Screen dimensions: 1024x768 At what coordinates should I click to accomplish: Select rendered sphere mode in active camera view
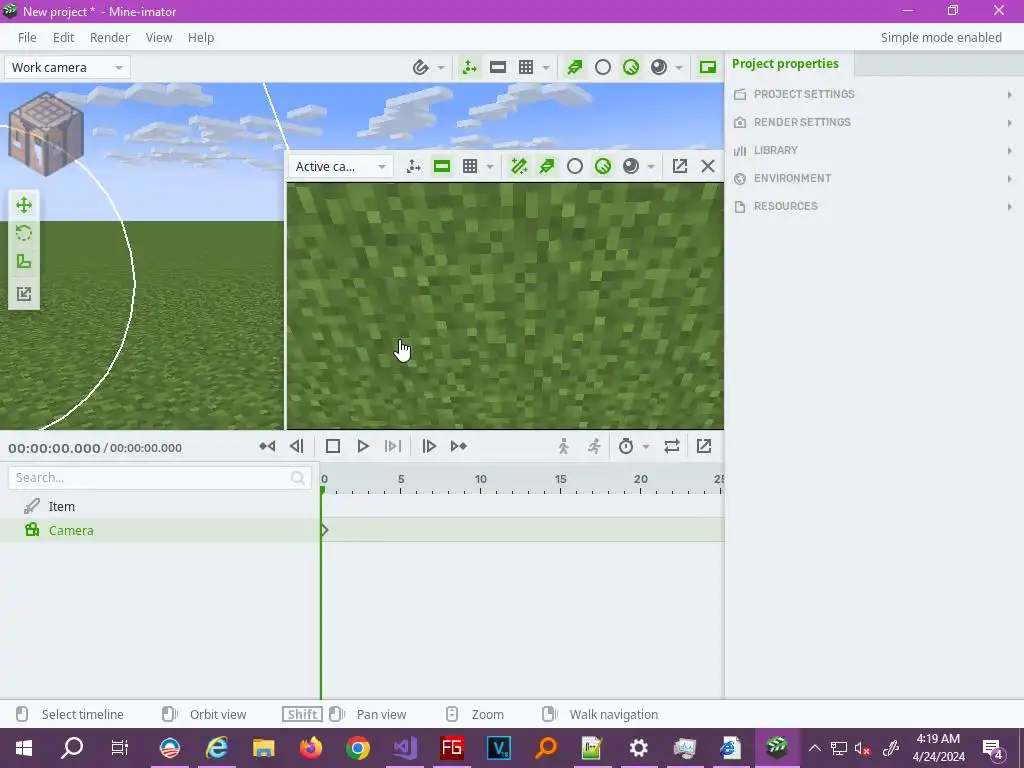(x=631, y=167)
